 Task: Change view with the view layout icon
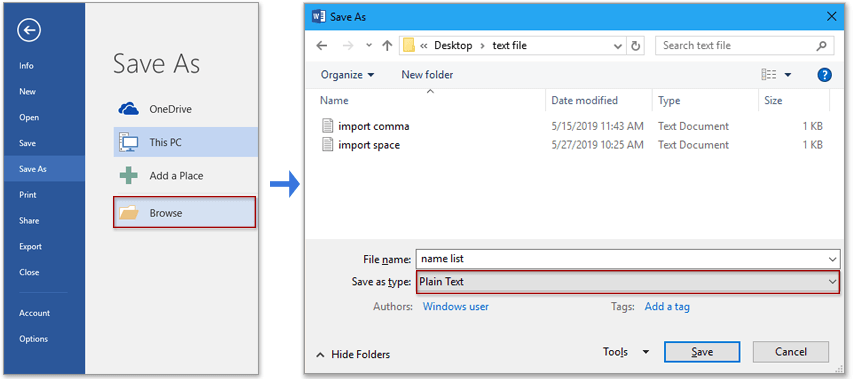point(769,74)
